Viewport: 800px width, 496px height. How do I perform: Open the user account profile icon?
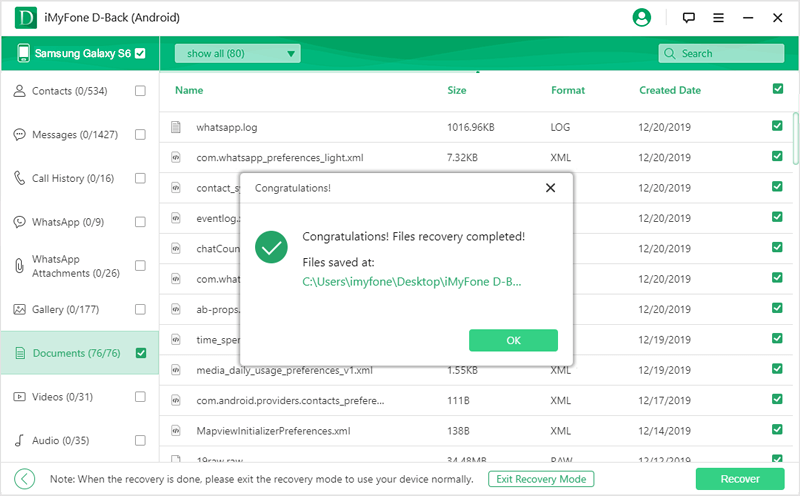[641, 17]
